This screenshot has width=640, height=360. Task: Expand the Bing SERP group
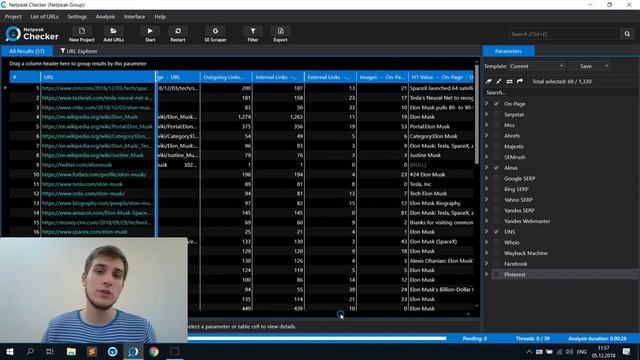pos(487,189)
